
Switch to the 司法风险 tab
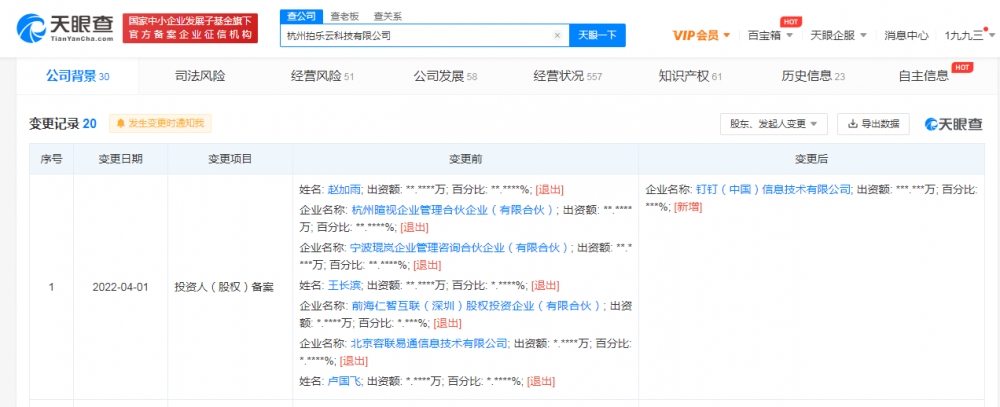pos(200,77)
